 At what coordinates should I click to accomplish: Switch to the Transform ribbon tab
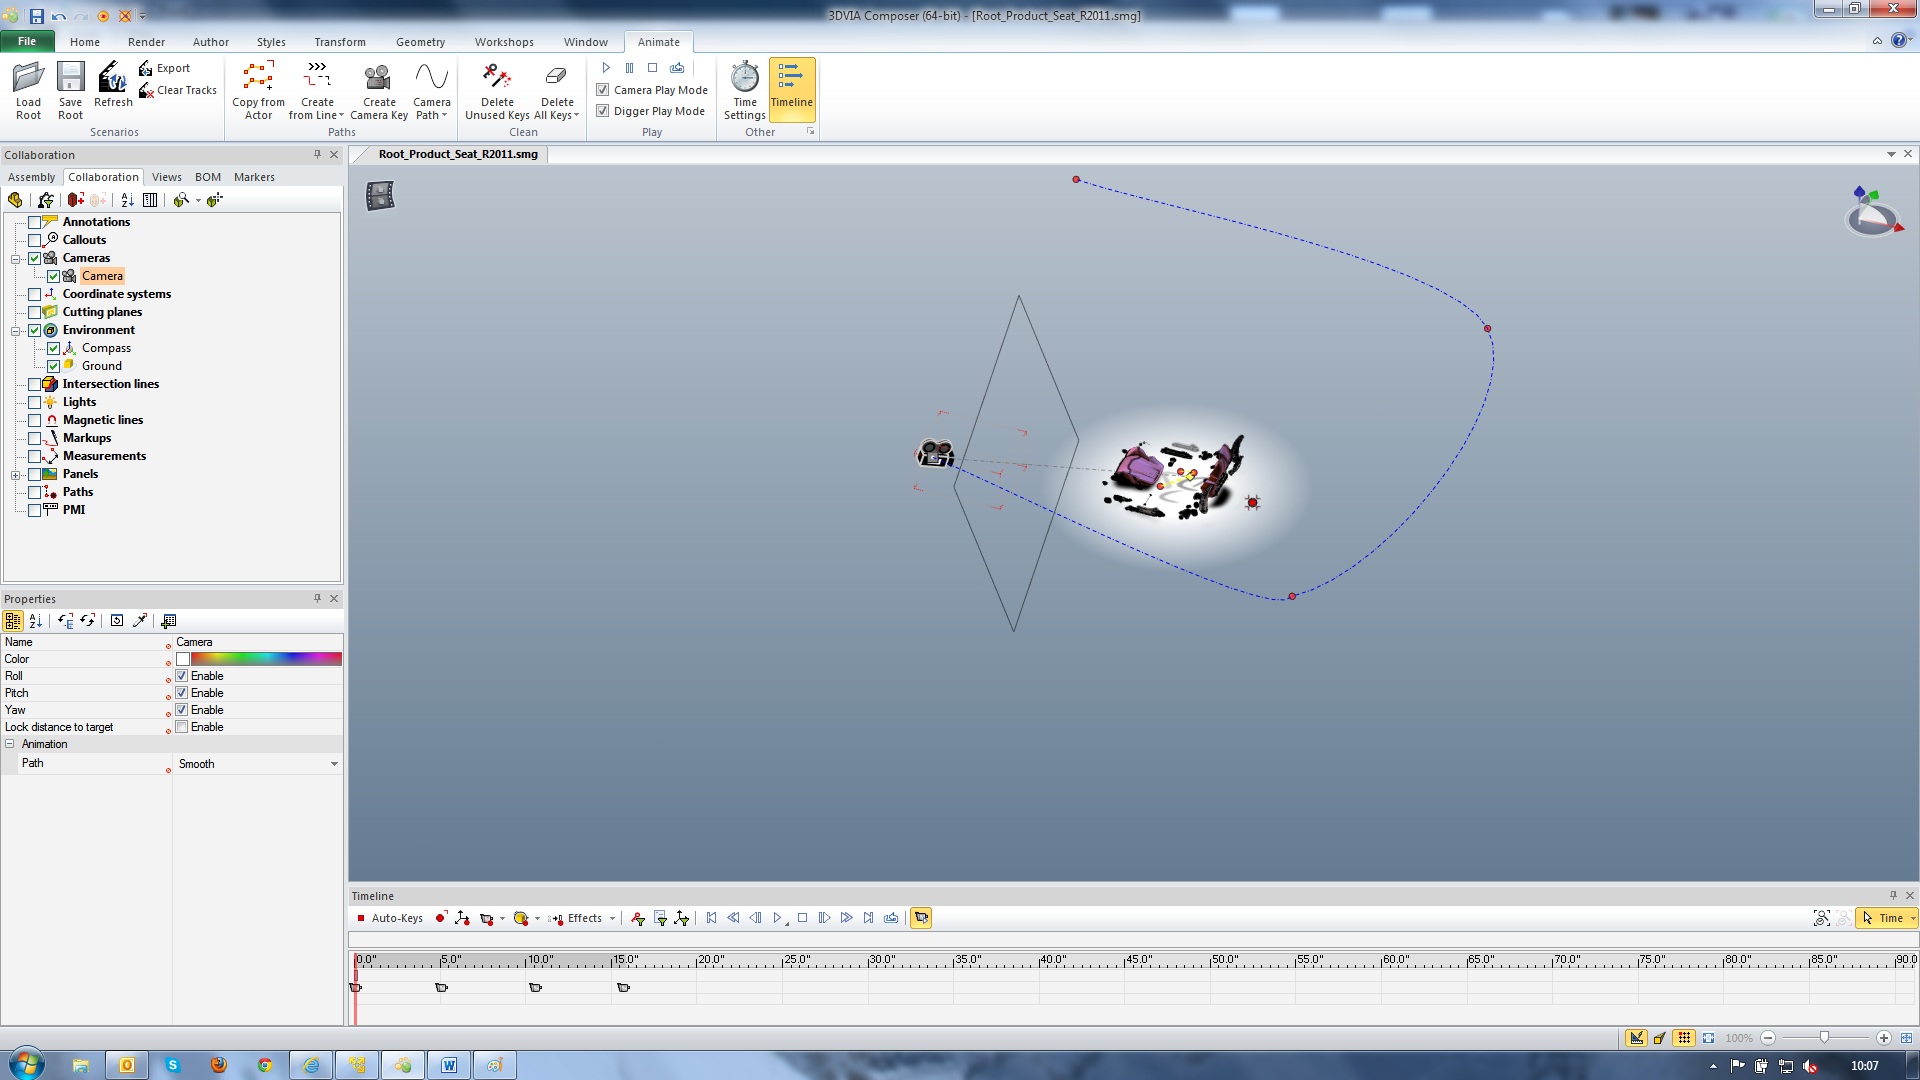point(340,42)
